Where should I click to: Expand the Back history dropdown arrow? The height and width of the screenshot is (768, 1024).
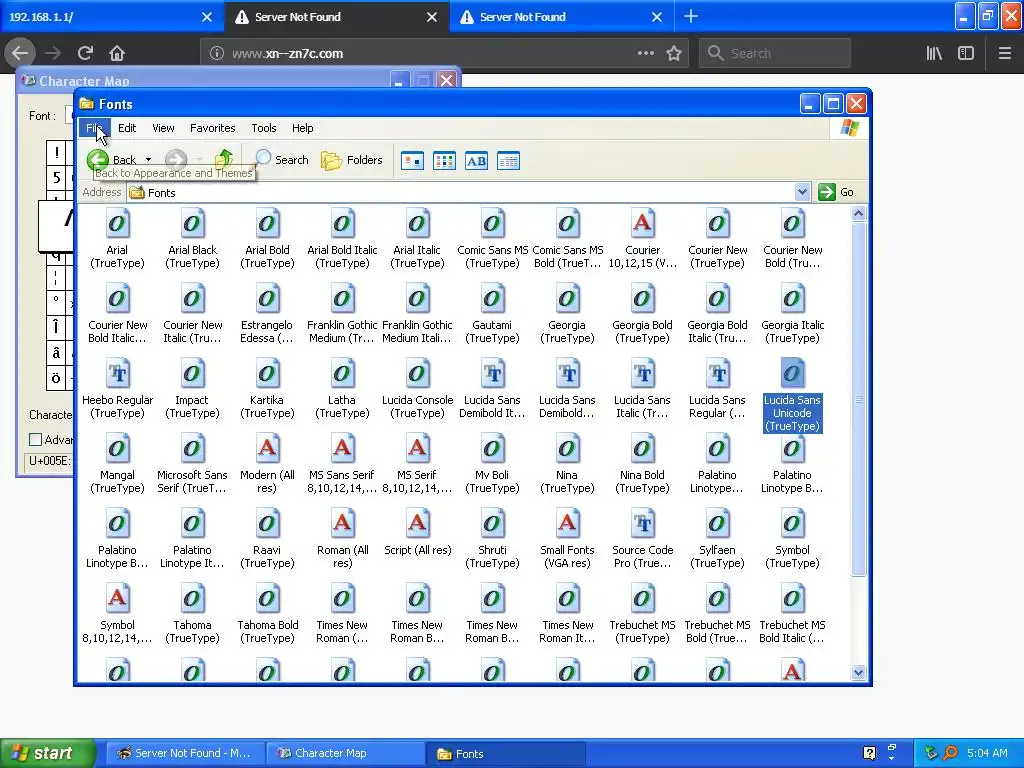coord(148,159)
